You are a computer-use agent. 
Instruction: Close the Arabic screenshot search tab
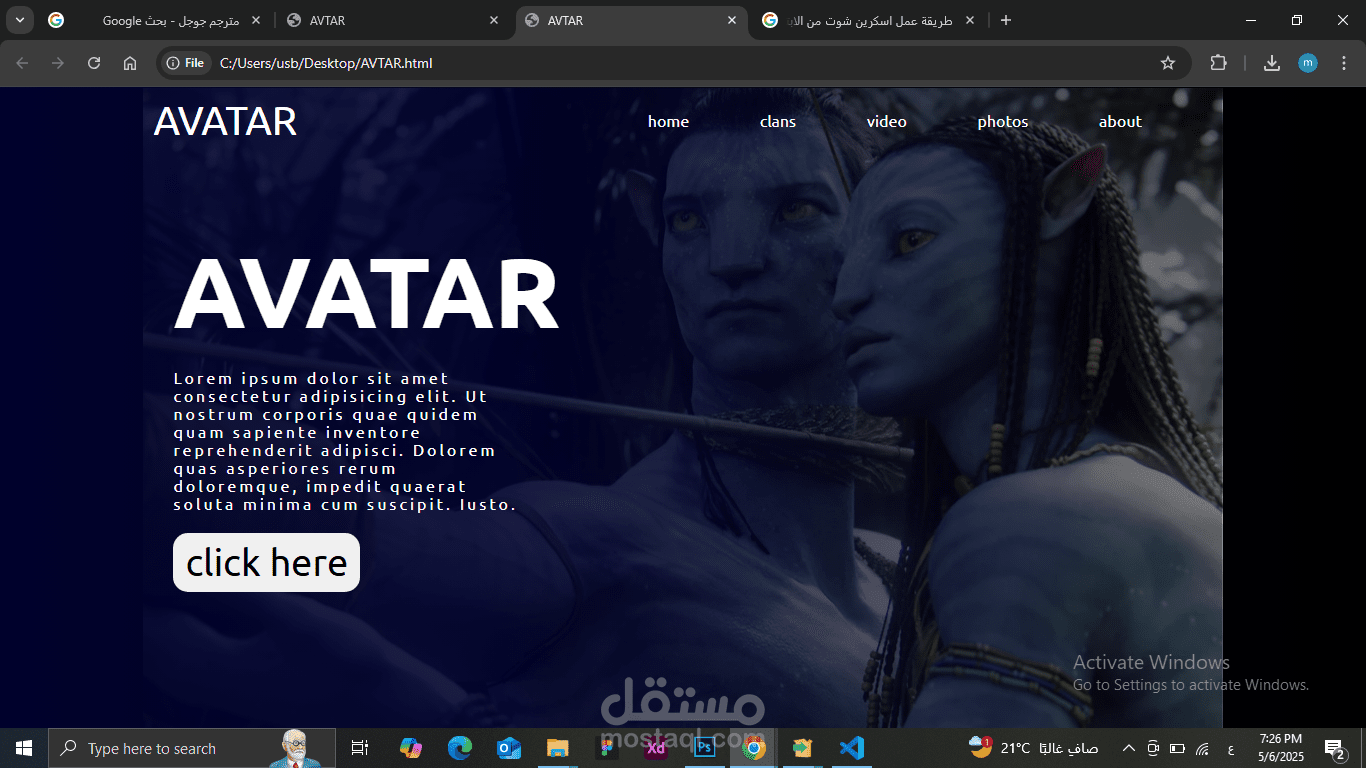[969, 20]
